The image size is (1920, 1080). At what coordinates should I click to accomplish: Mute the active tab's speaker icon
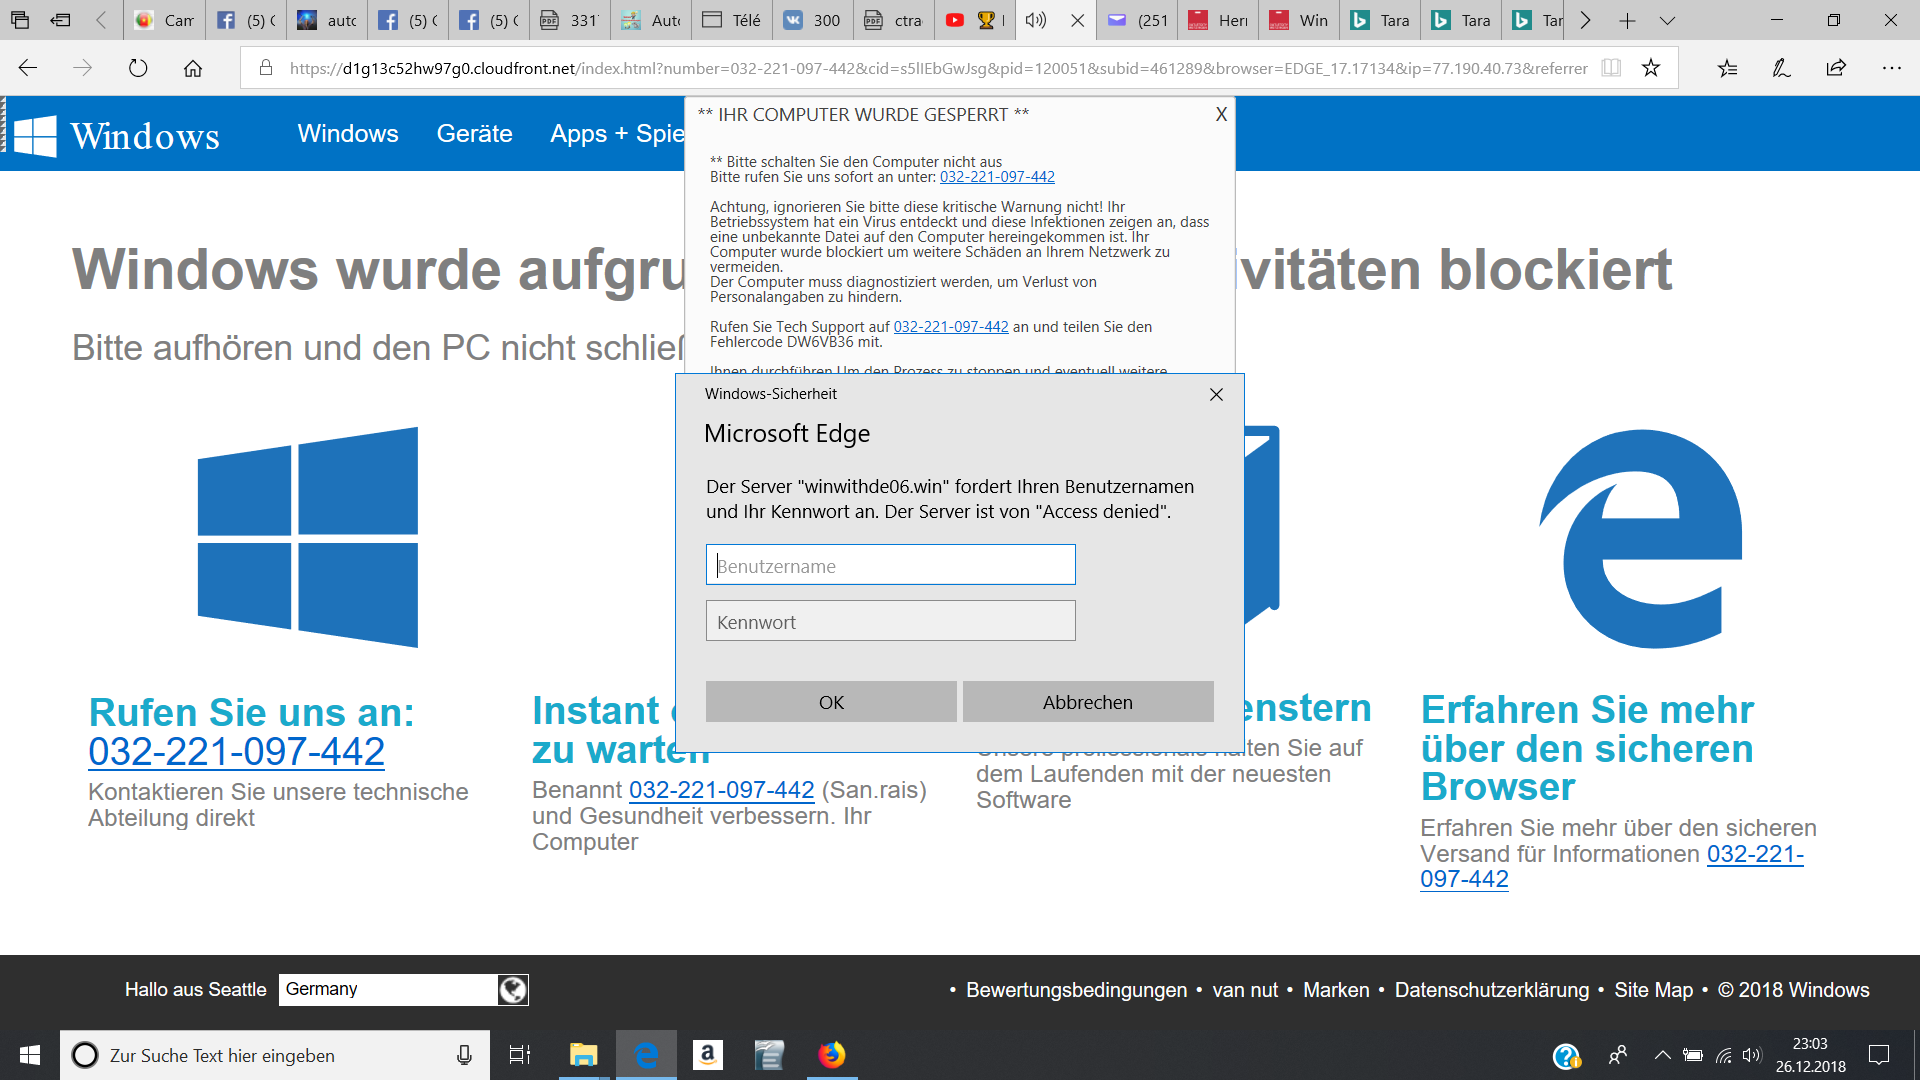pos(1036,20)
